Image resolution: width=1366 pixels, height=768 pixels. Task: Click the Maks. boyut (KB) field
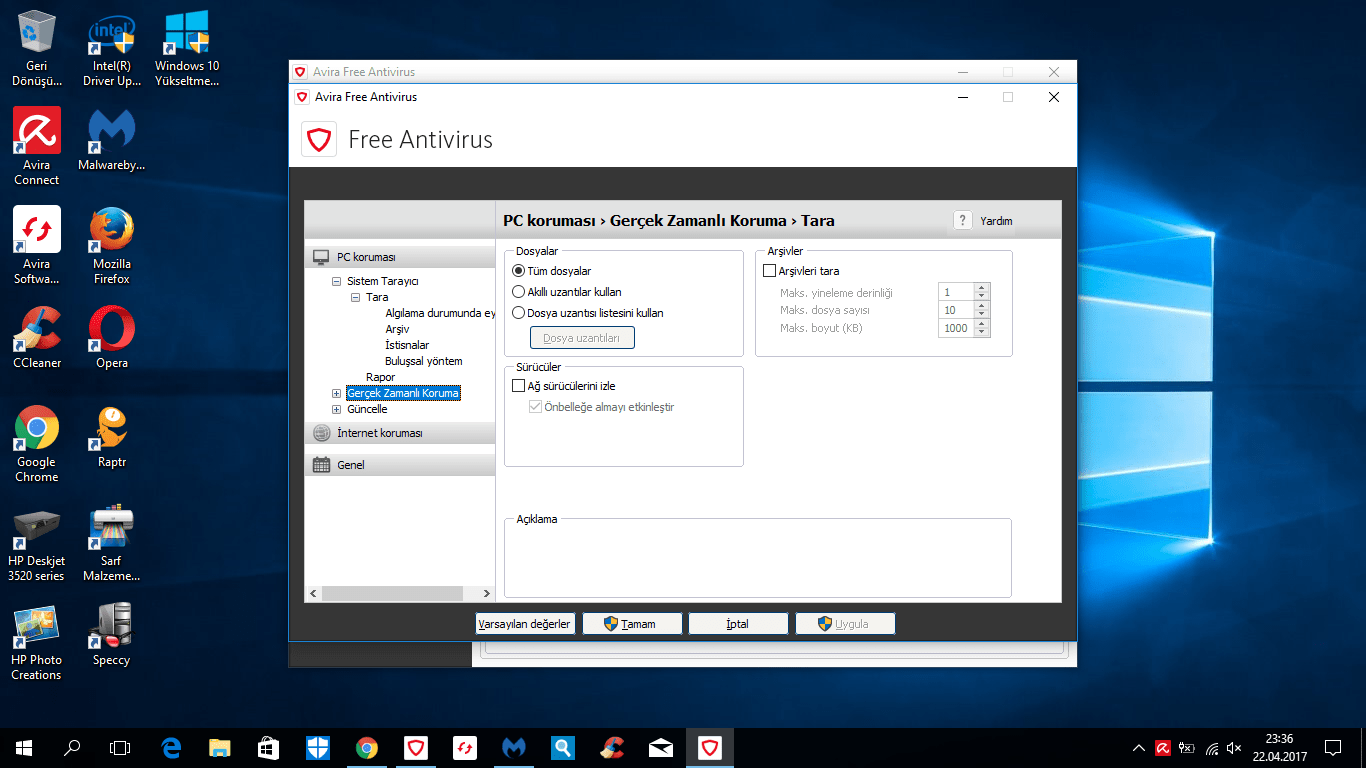click(x=956, y=328)
